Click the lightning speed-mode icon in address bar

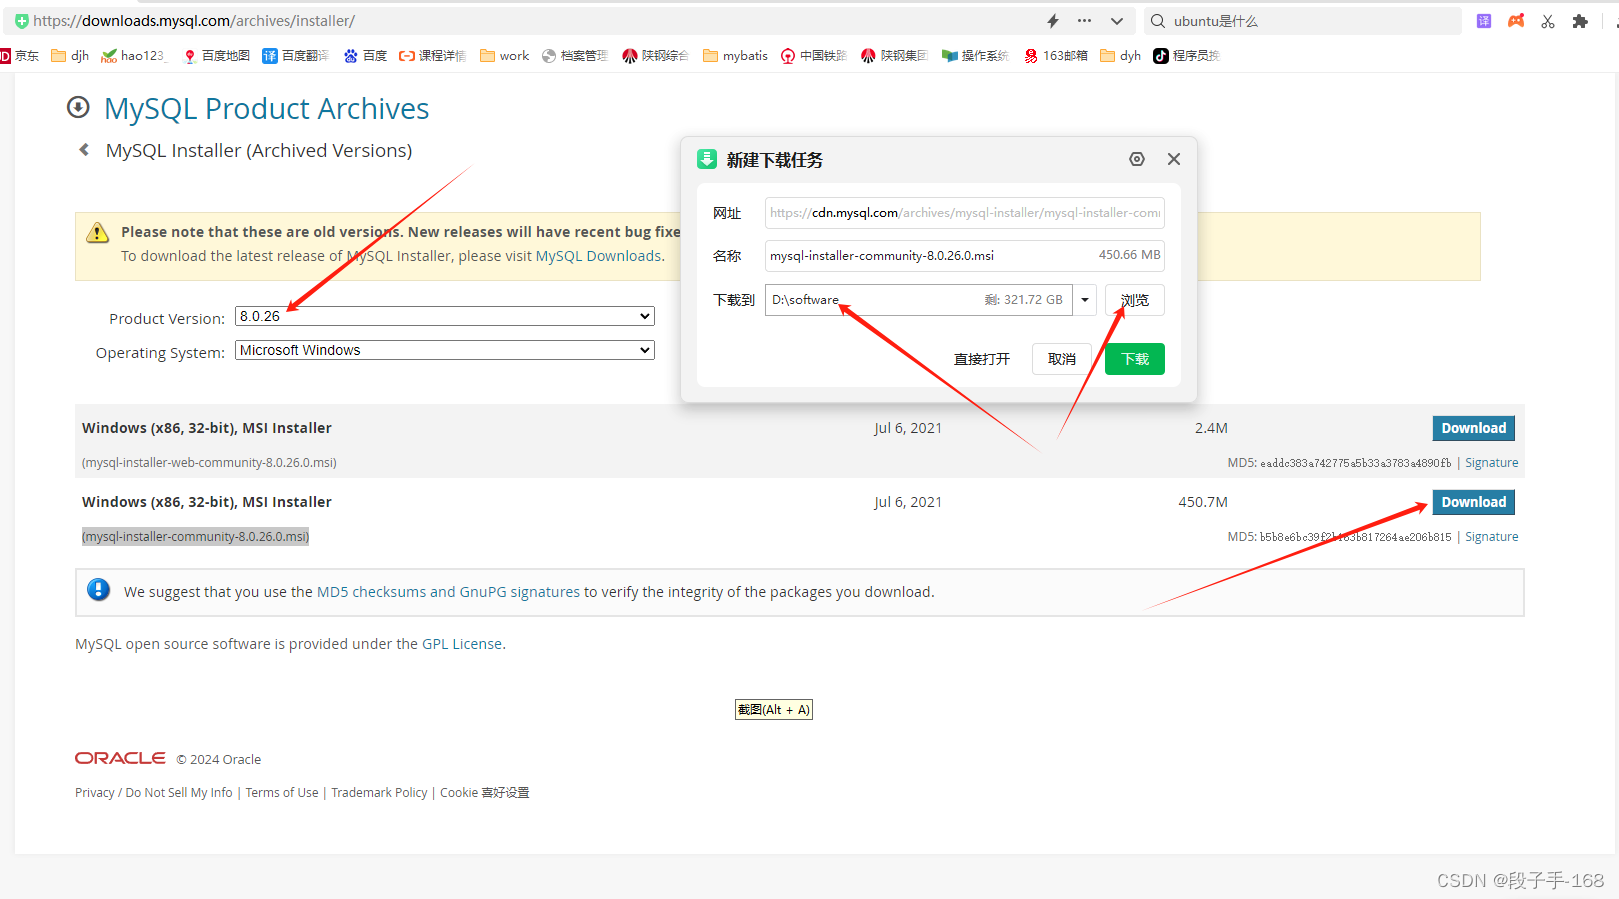point(1053,21)
